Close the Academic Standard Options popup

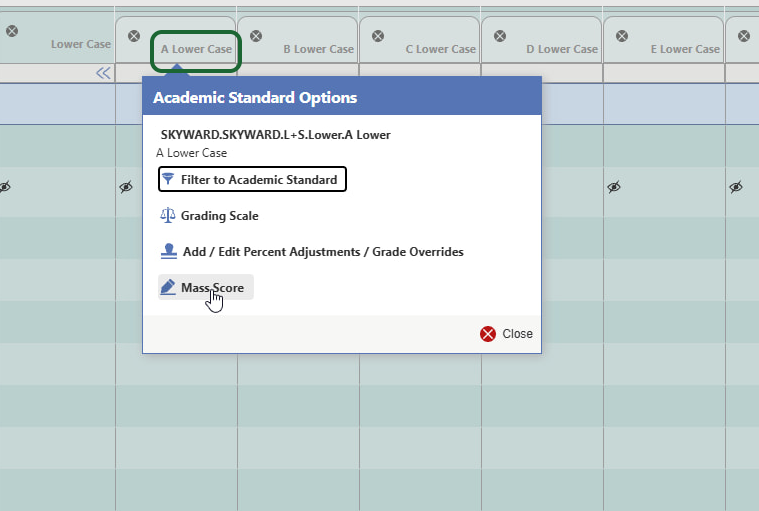click(x=506, y=334)
